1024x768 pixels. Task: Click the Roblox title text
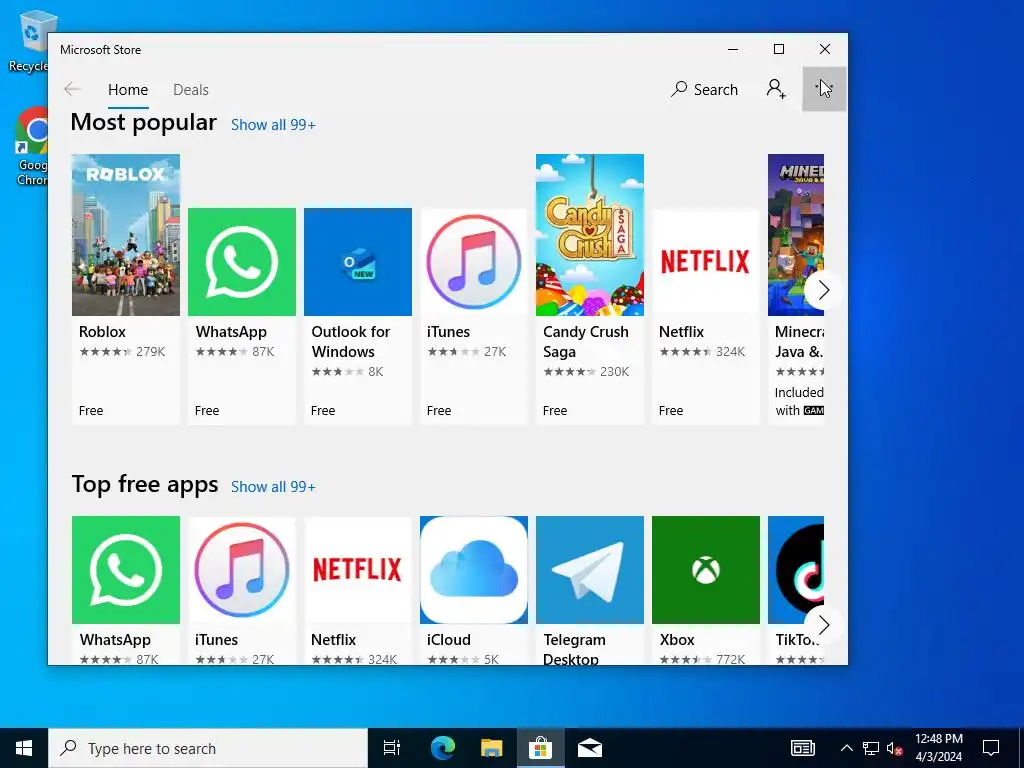(x=103, y=332)
